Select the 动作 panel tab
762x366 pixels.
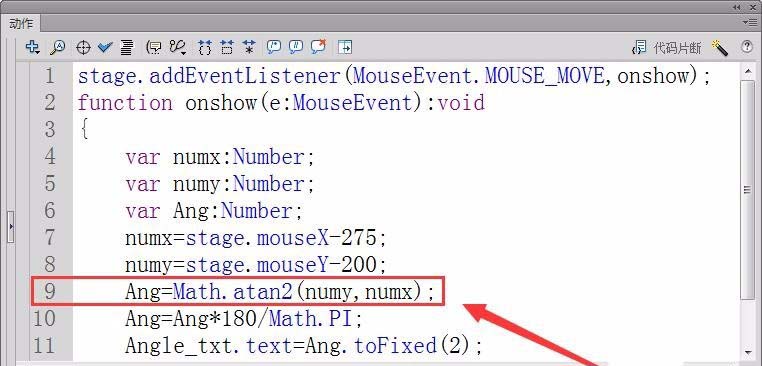tap(21, 23)
